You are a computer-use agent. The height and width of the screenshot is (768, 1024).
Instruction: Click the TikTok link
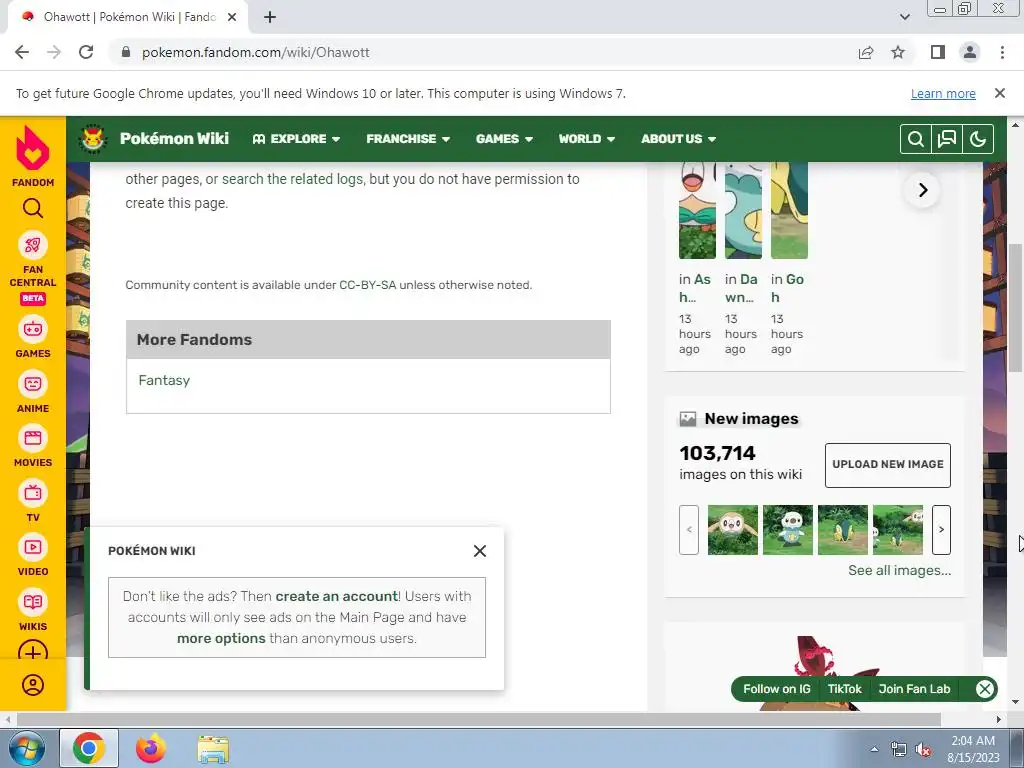click(x=844, y=689)
